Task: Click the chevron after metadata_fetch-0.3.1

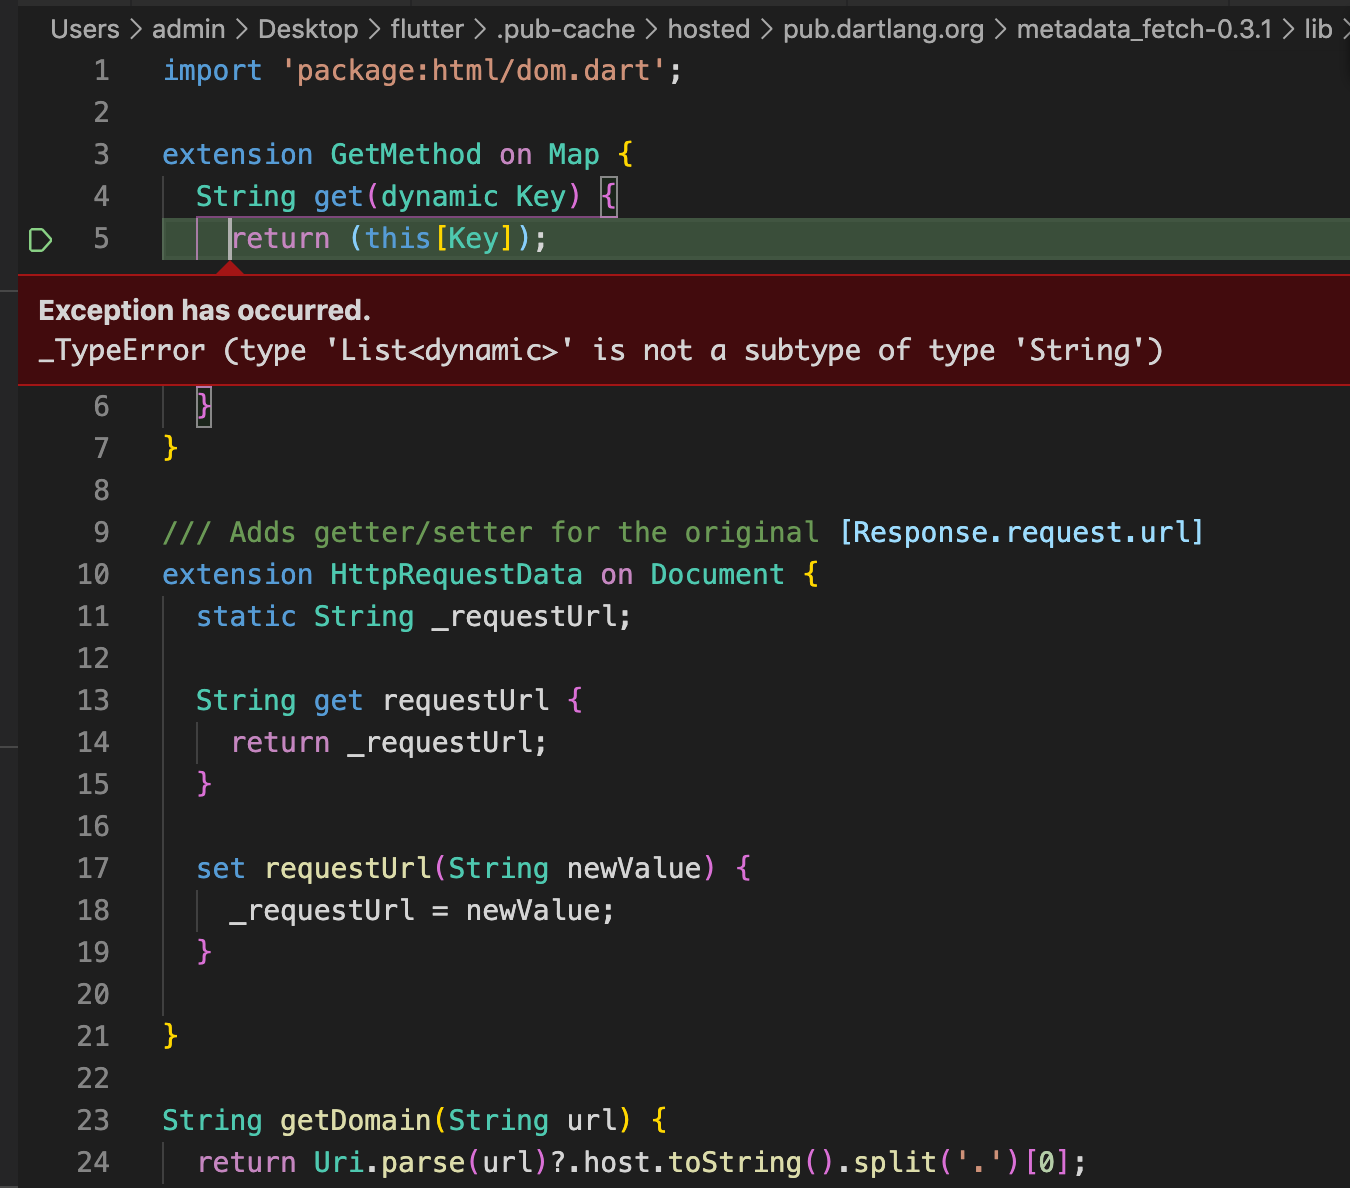Action: (x=1287, y=29)
